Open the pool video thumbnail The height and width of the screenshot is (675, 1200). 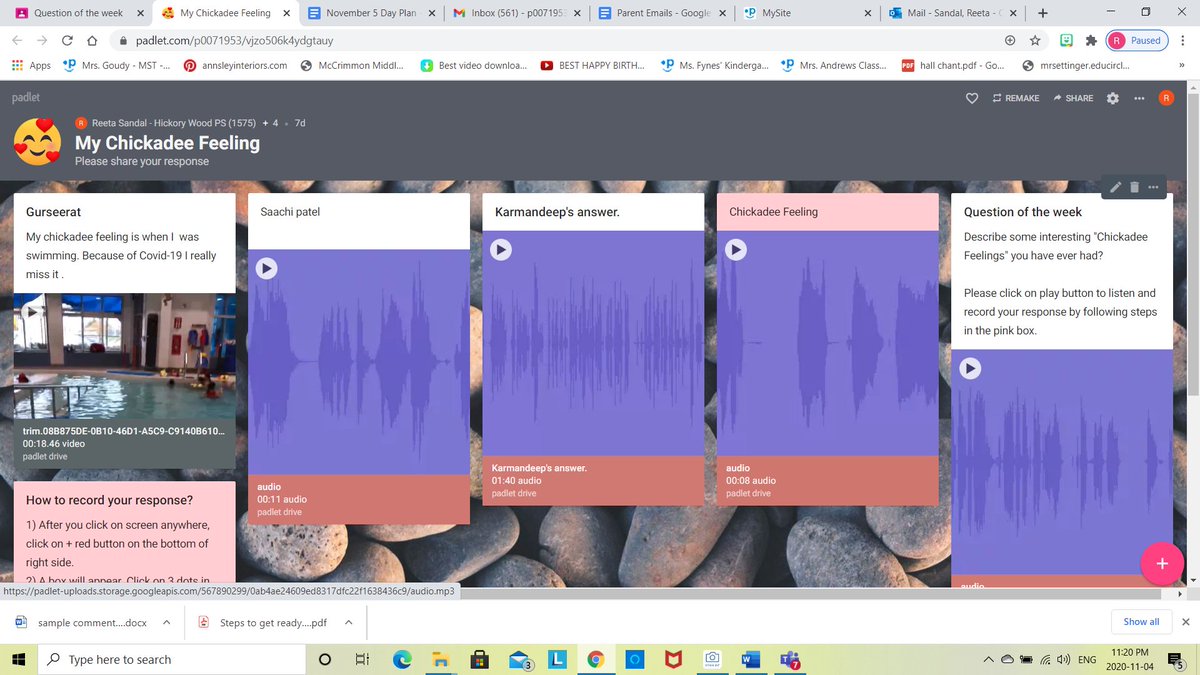[124, 358]
